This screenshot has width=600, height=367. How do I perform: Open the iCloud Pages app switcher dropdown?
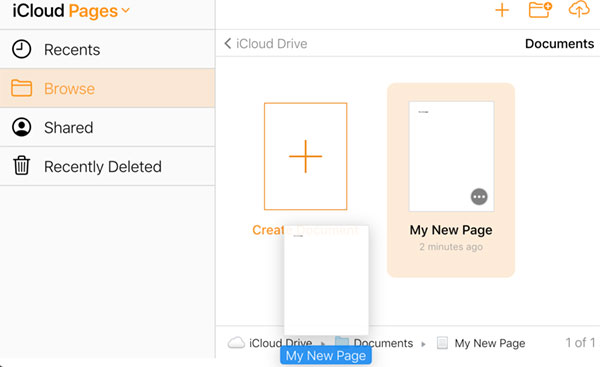tap(71, 11)
